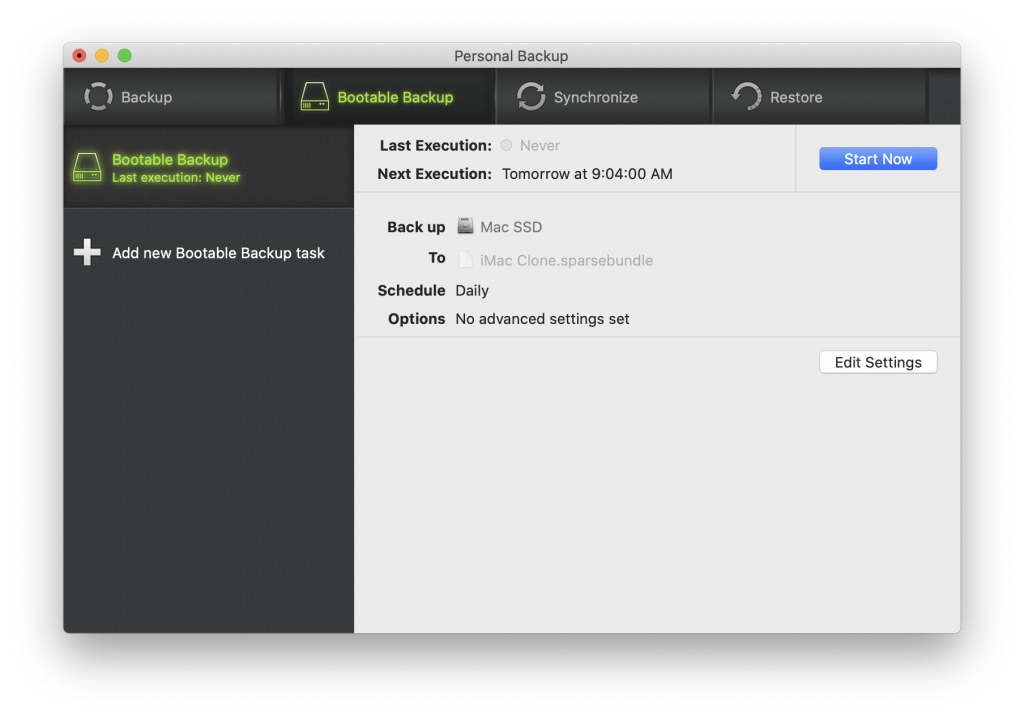Click the sparsebundle file icon
The image size is (1024, 717).
coord(466,260)
